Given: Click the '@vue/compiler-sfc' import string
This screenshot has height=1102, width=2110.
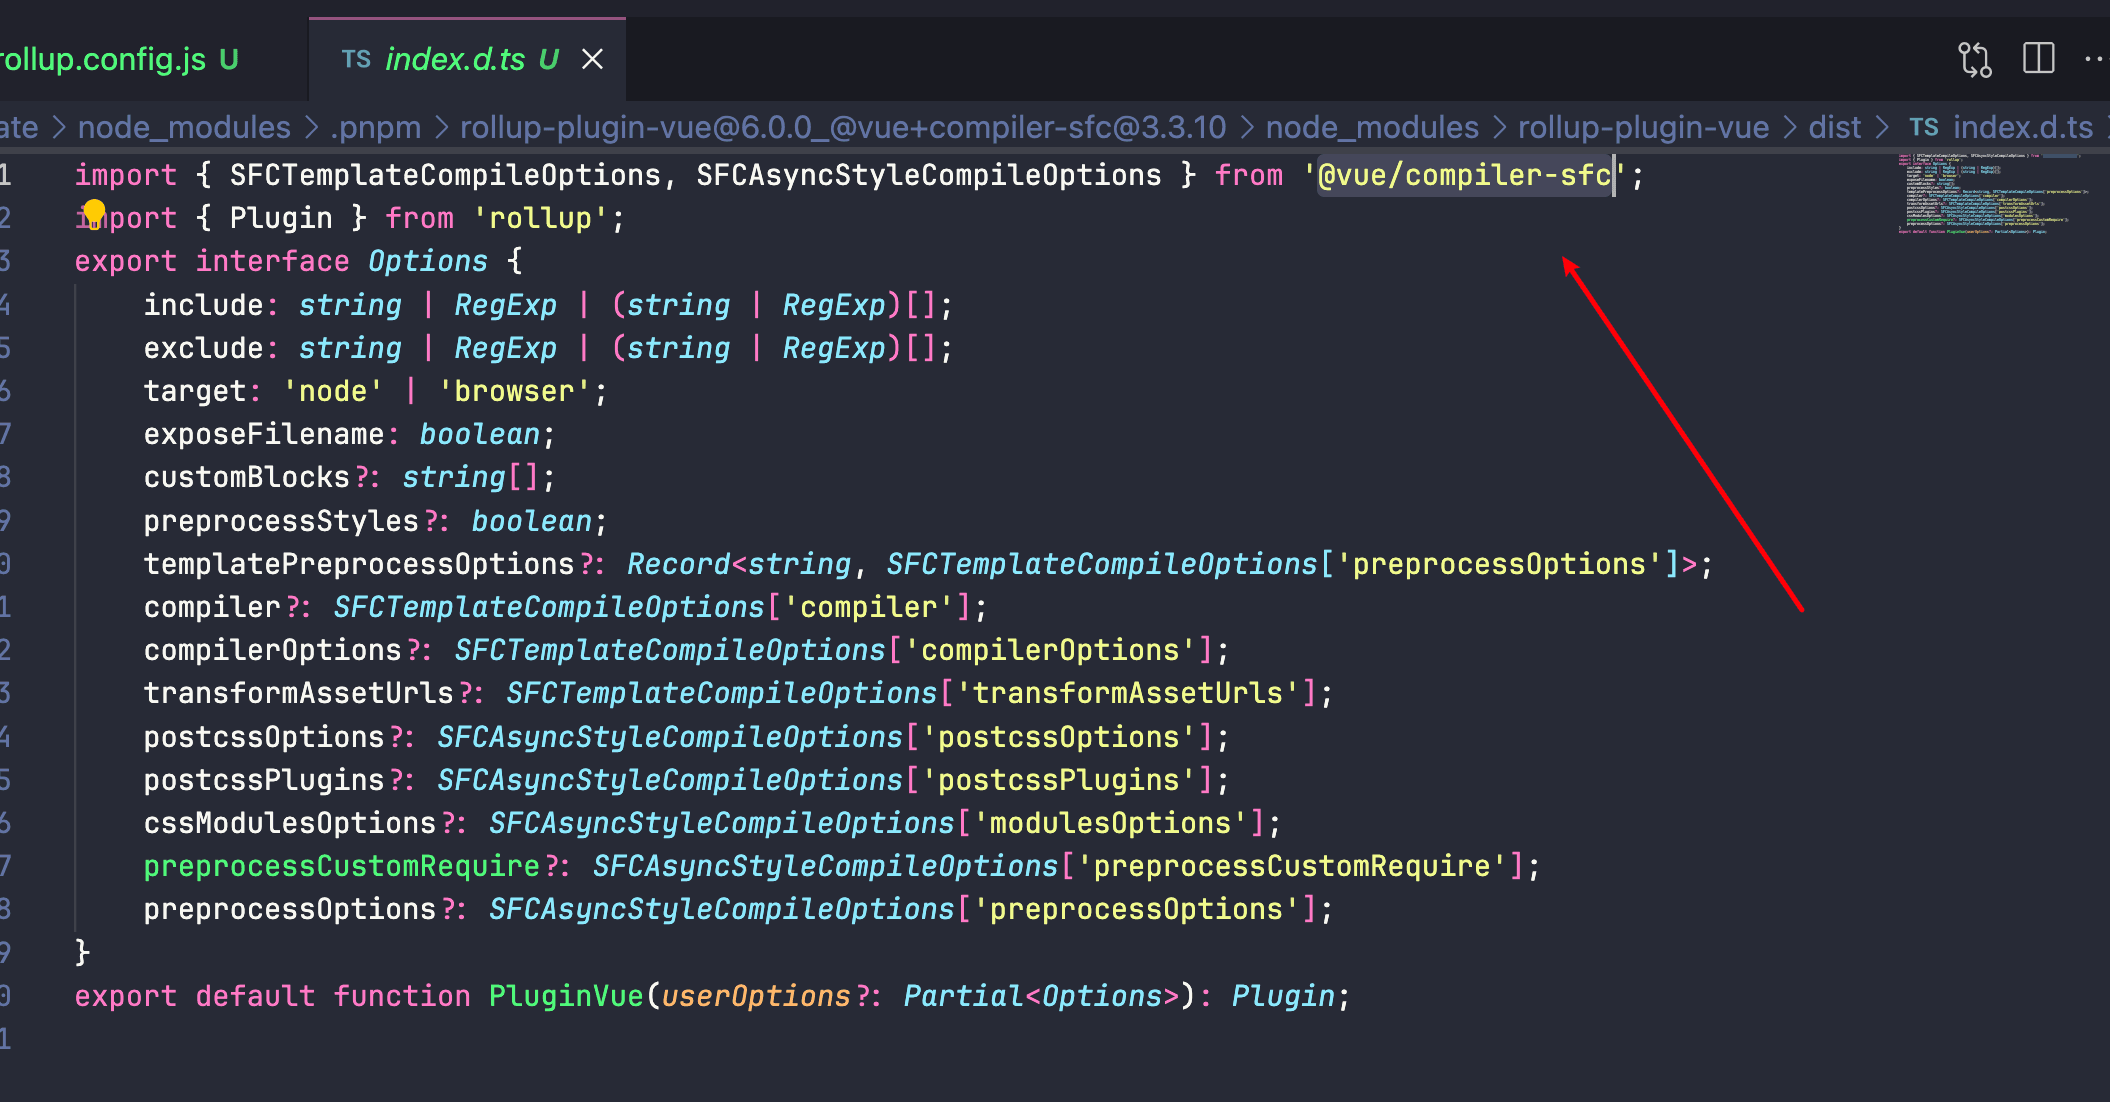Looking at the screenshot, I should click(1465, 176).
